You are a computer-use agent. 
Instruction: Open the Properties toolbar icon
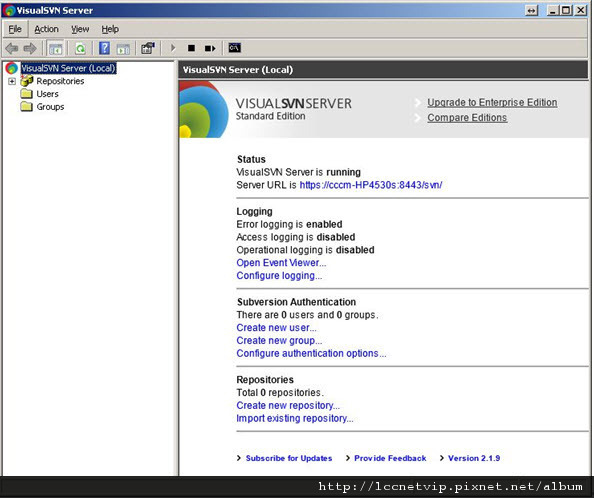148,48
